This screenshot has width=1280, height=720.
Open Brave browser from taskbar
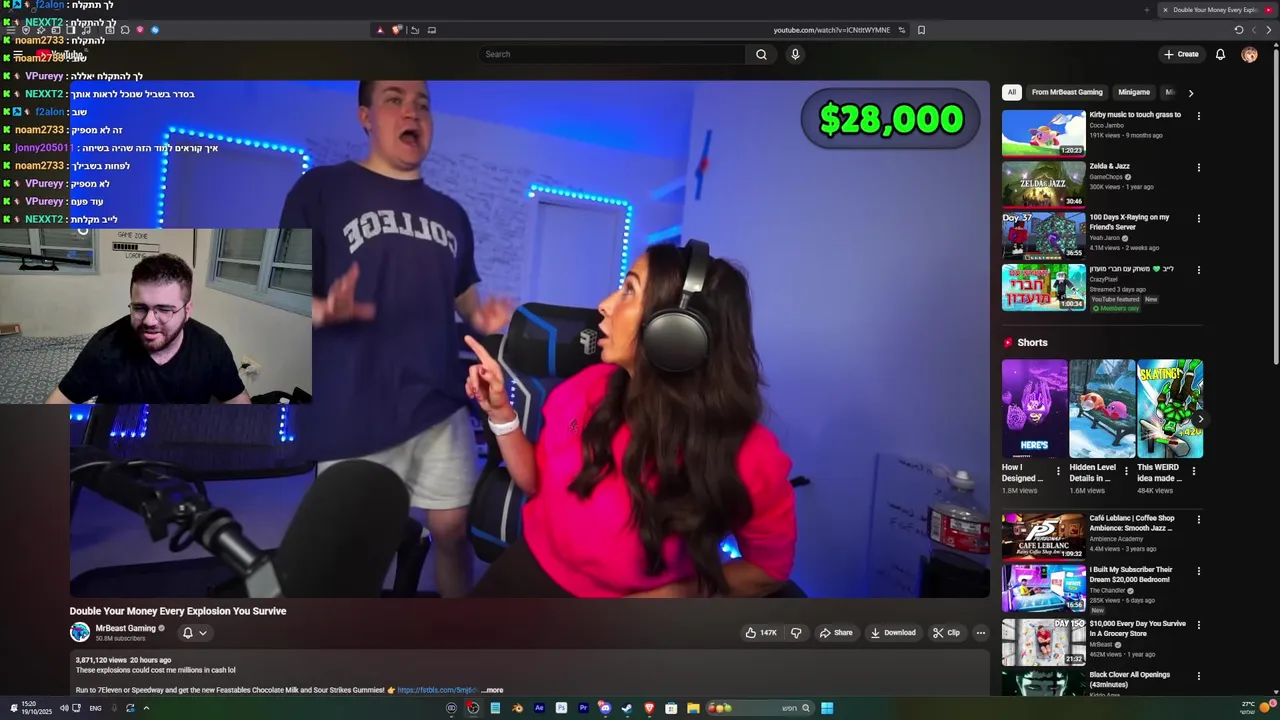click(x=649, y=708)
